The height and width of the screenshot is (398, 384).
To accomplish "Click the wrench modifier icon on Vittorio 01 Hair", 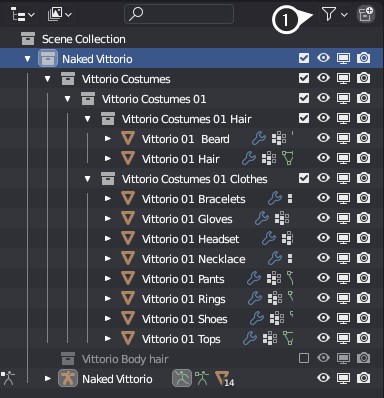I will click(x=249, y=158).
